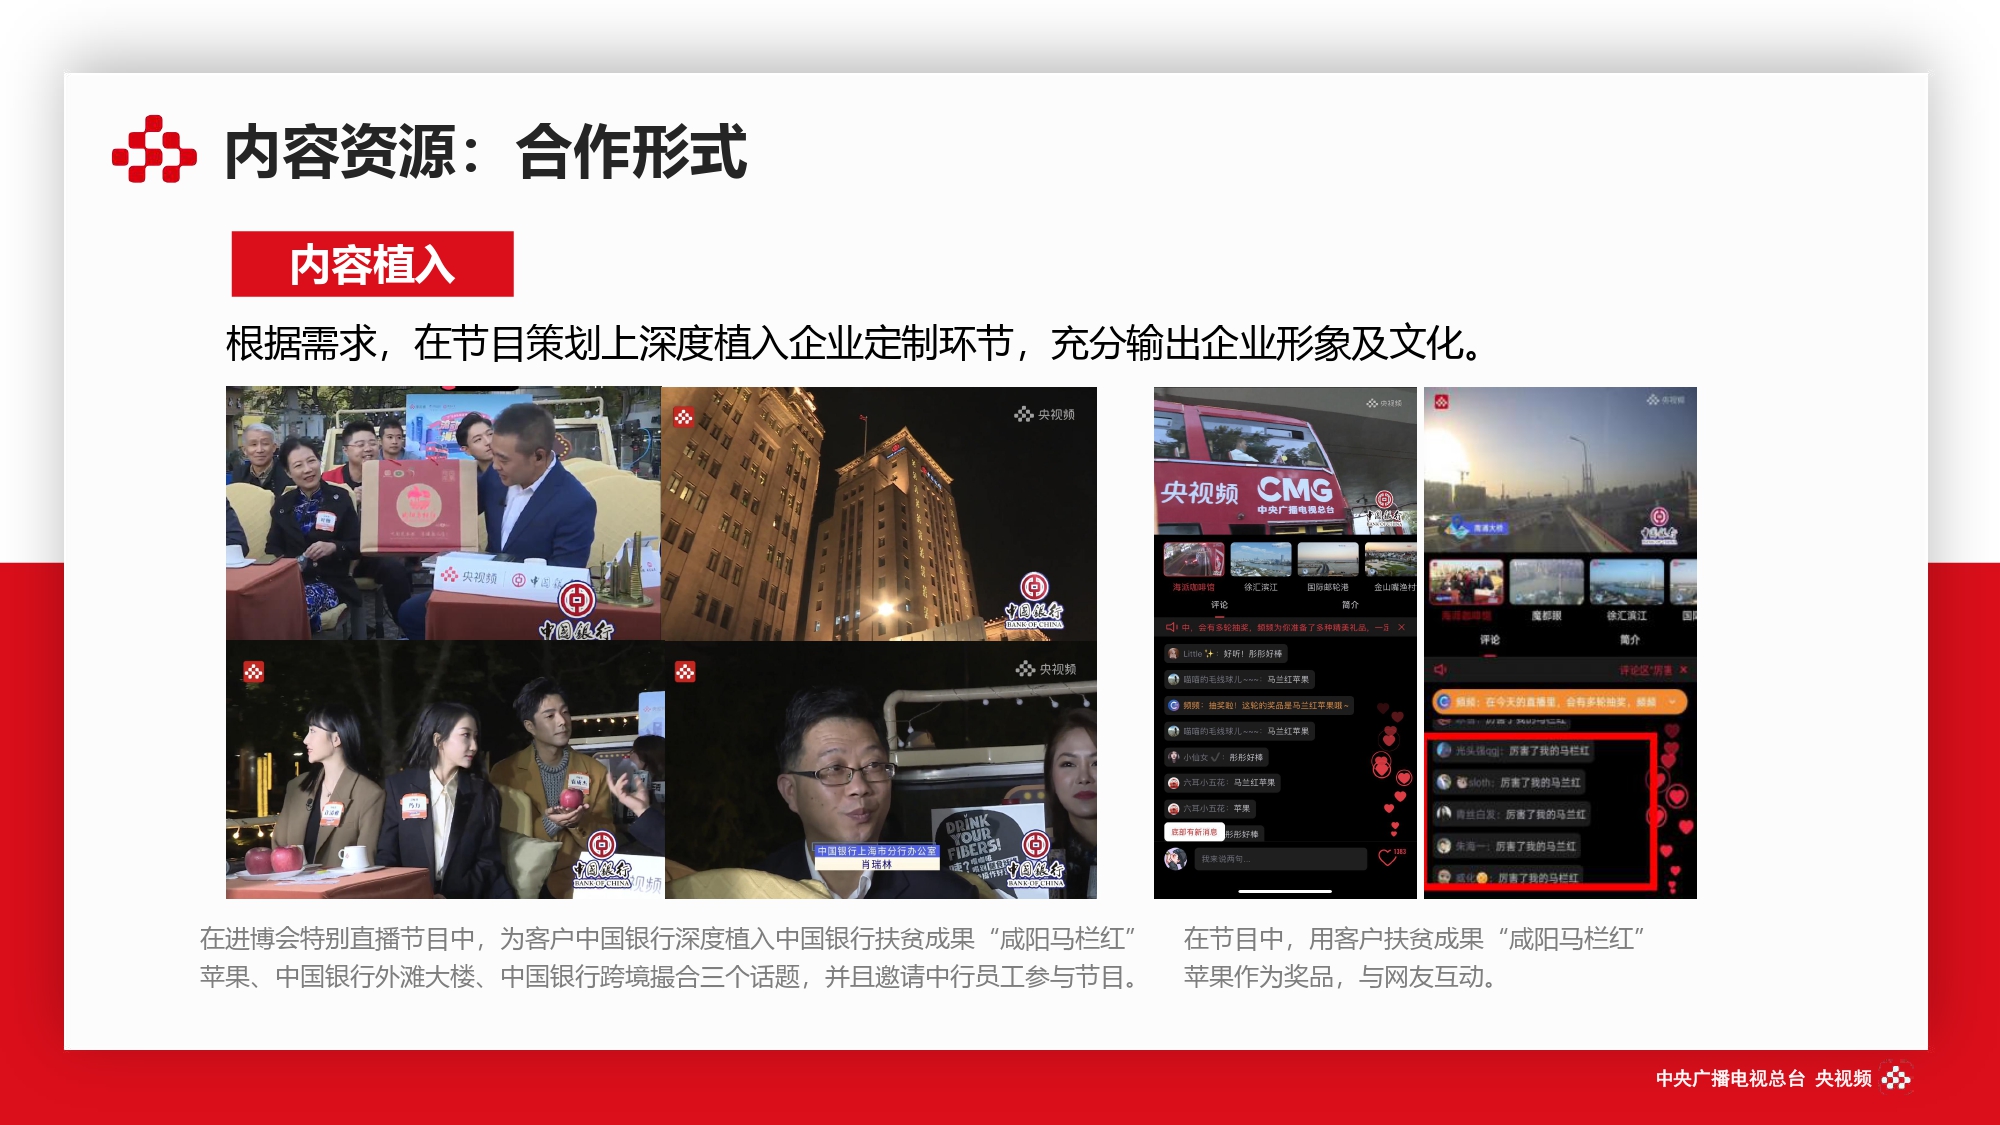Click the speaker icon in the sunset bridge phone screen
The height and width of the screenshot is (1125, 2000).
pos(1441,669)
